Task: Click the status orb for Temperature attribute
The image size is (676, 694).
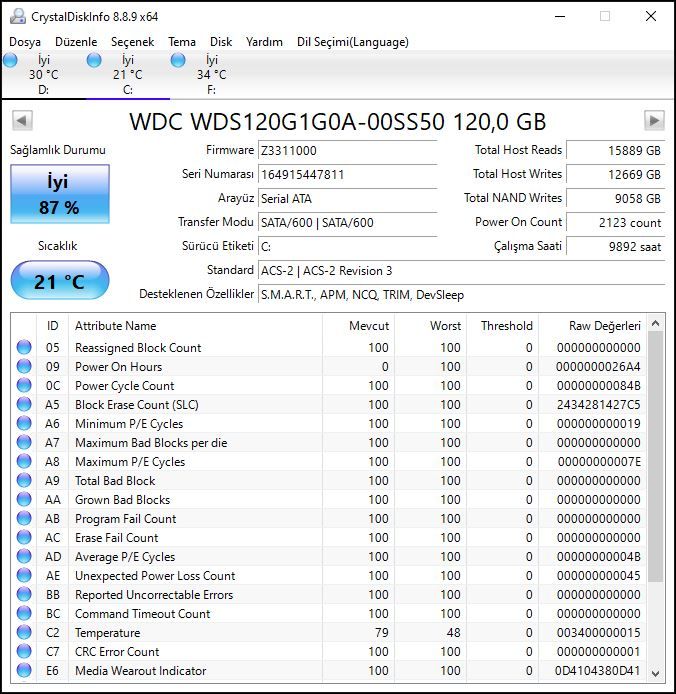Action: tap(24, 632)
